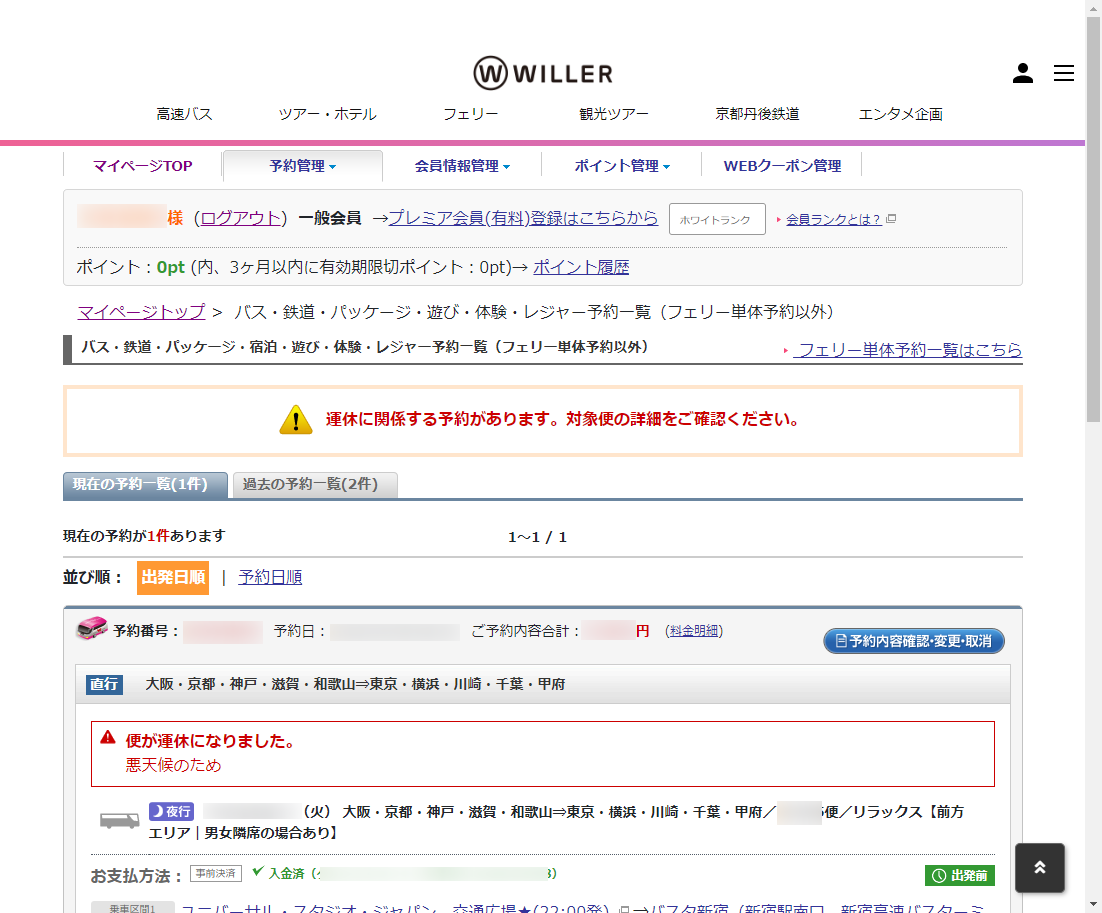This screenshot has width=1102, height=913.
Task: Click the ホワイトランク rank button
Action: (x=717, y=219)
